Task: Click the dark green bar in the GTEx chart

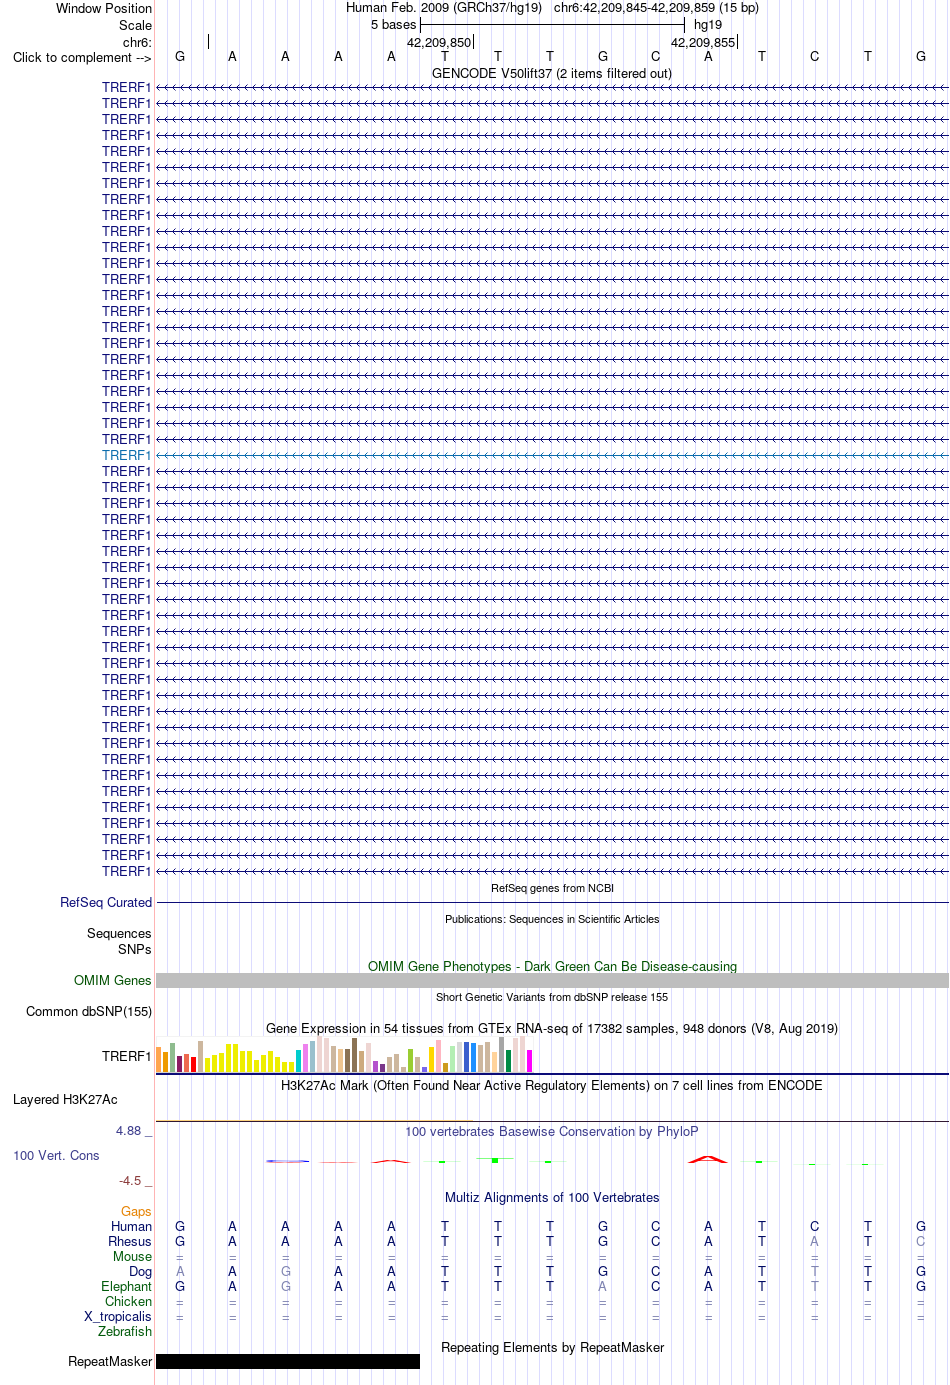Action: pos(509,1061)
